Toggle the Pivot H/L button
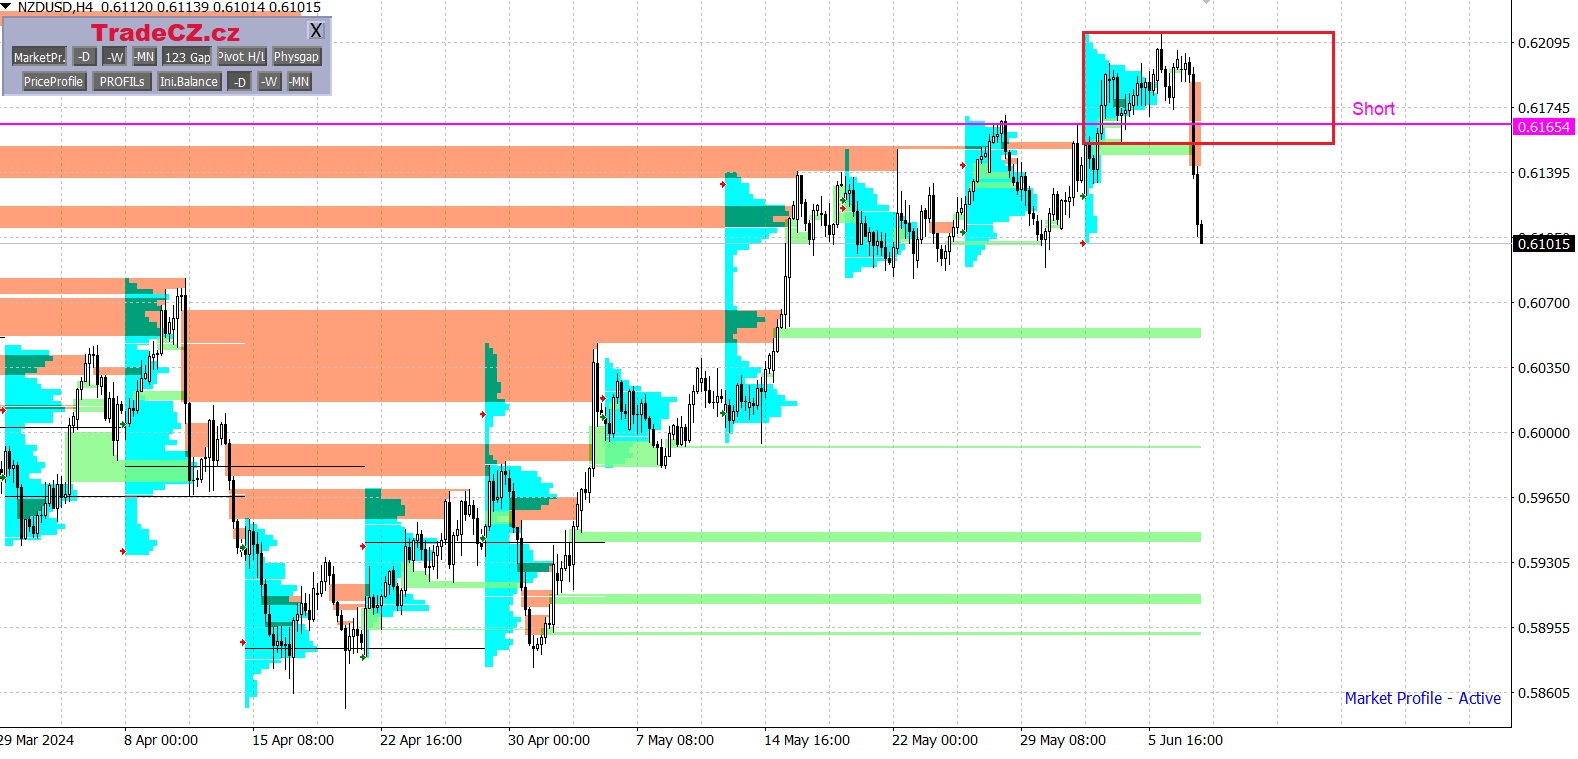This screenshot has width=1578, height=759. 242,57
